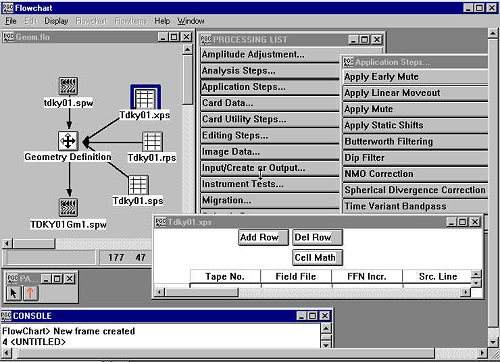Click the Tdky01.xps table icon
Screen dimensions: 500x362
pos(145,98)
